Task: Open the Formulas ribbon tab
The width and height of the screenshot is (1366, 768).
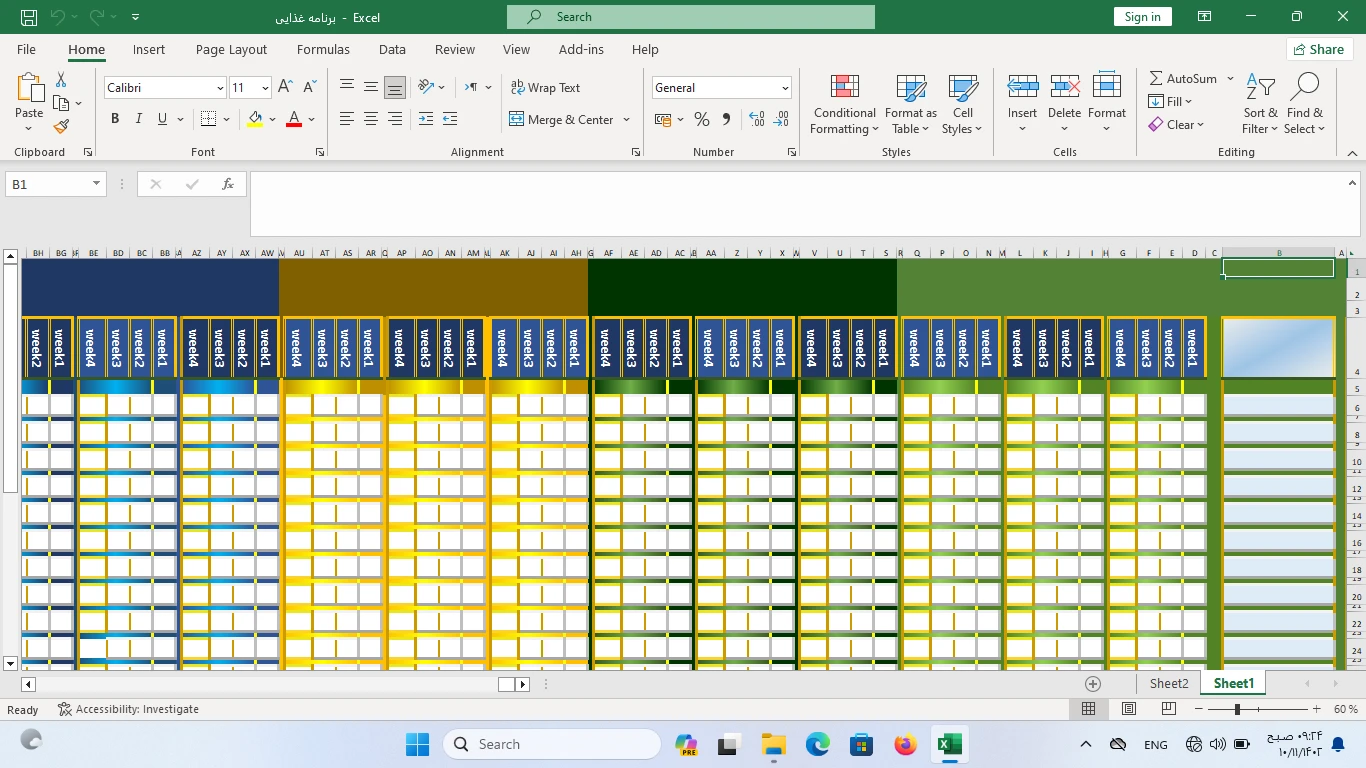Action: tap(323, 49)
